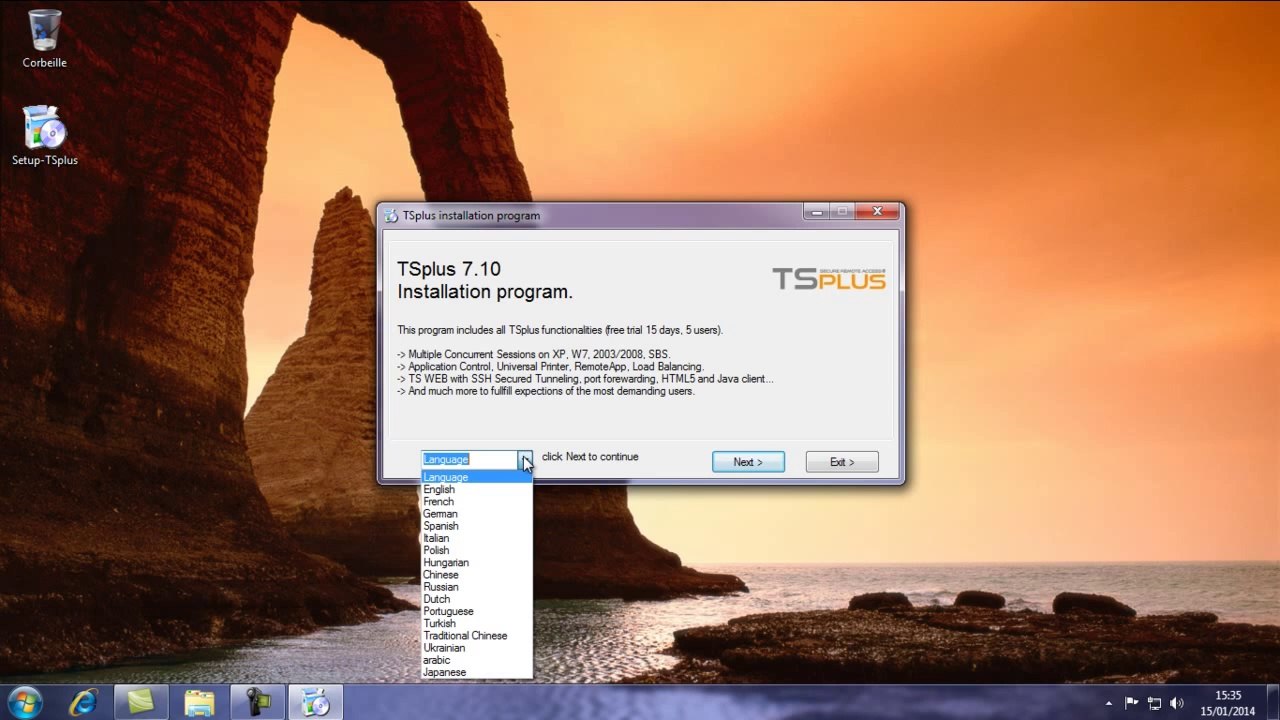Select Japanese from the language list
The width and height of the screenshot is (1280, 720).
(476, 672)
